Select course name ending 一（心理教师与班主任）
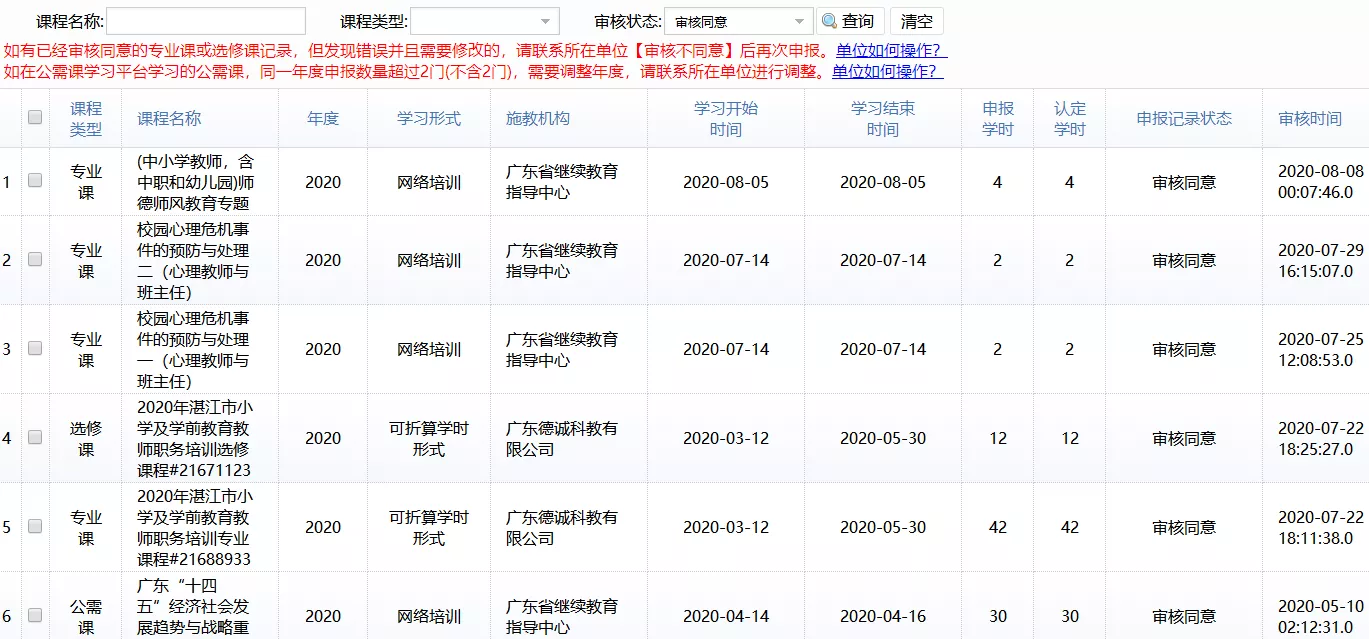The image size is (1369, 639). click(x=193, y=349)
